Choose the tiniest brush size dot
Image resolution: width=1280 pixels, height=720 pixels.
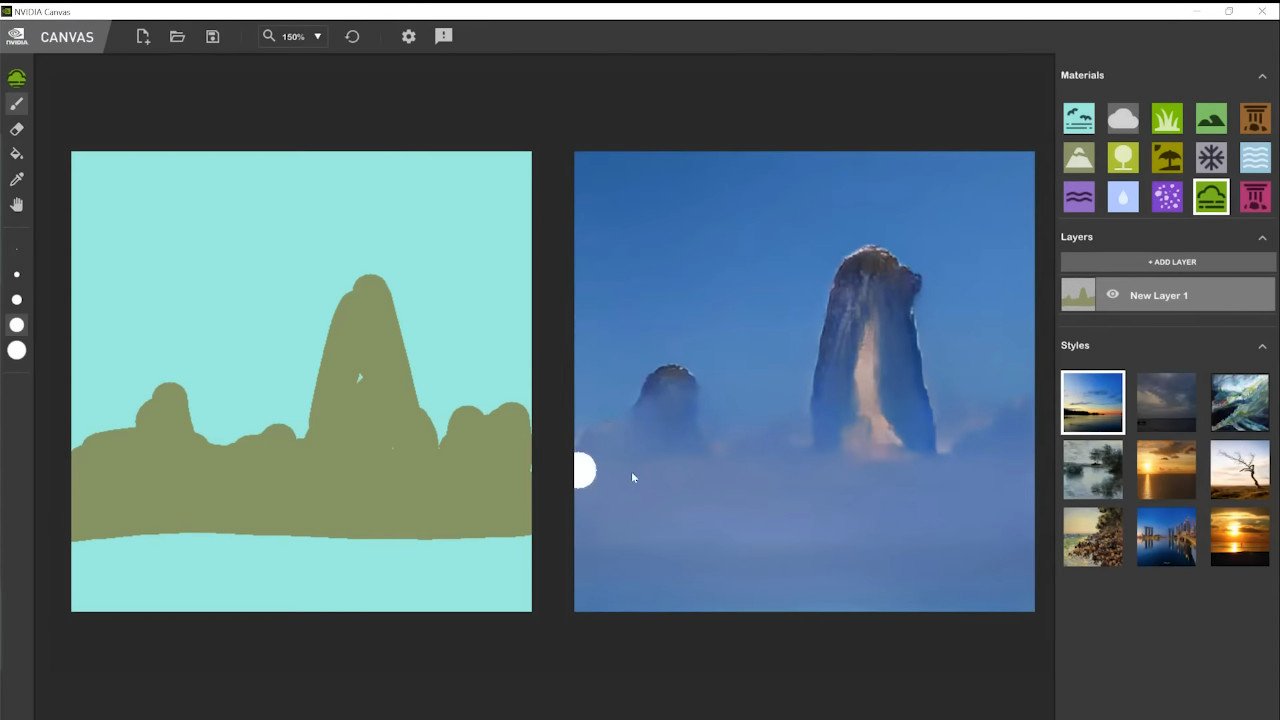coord(16,250)
